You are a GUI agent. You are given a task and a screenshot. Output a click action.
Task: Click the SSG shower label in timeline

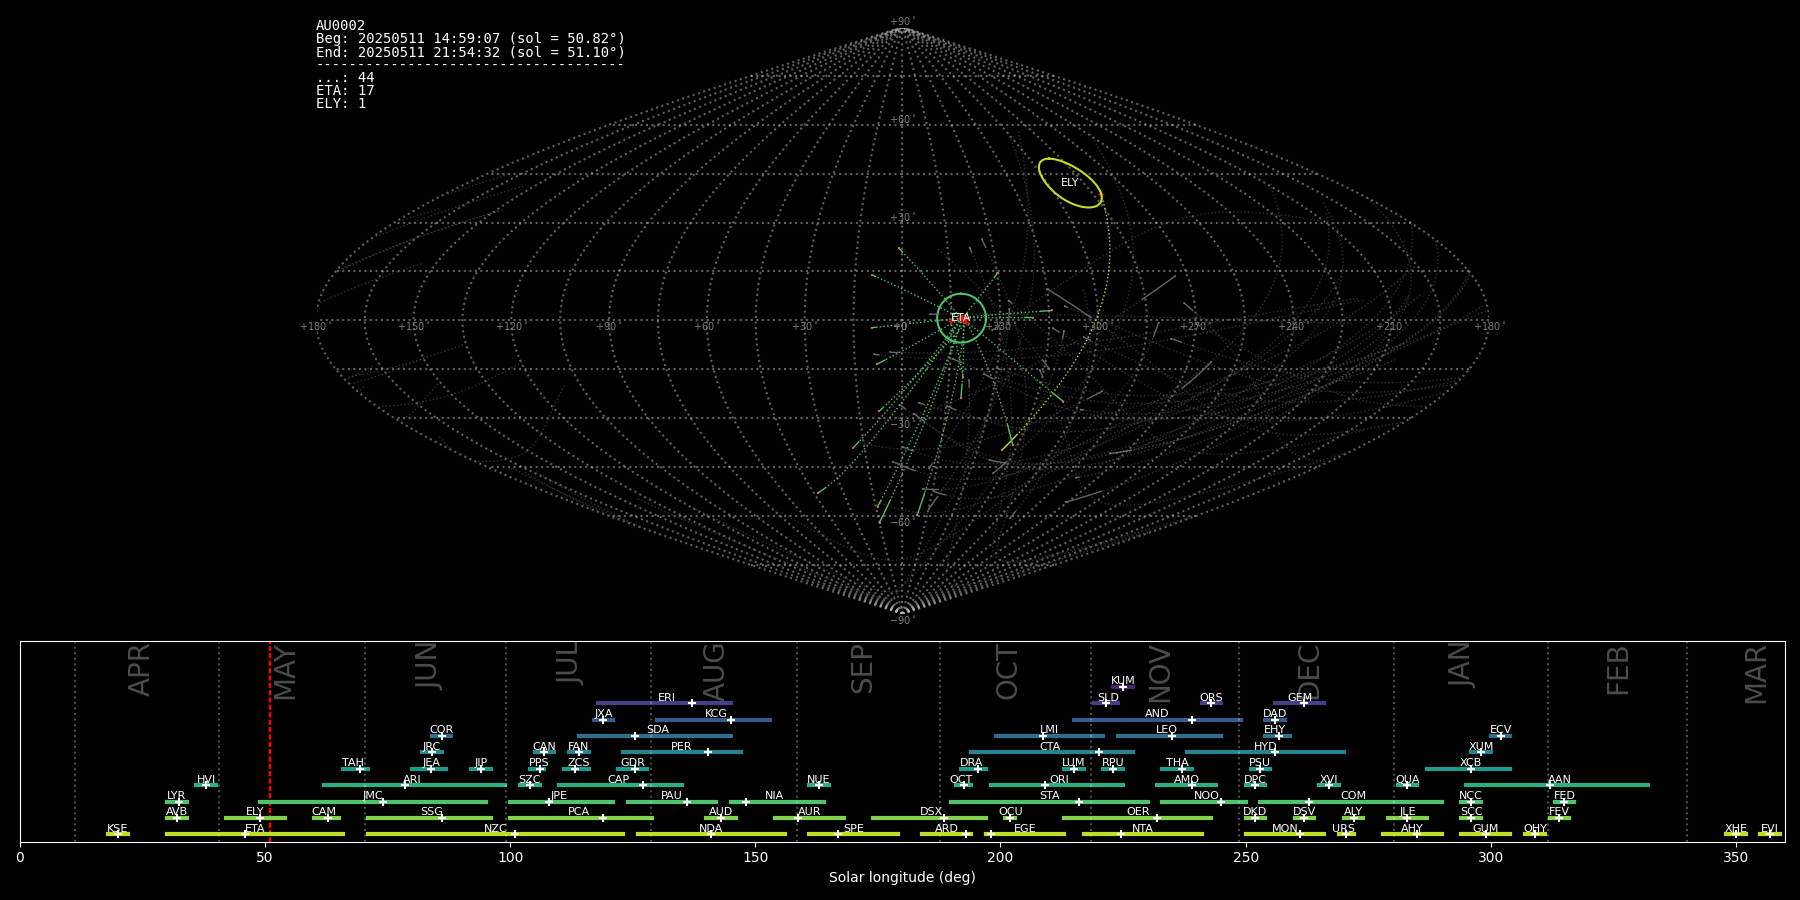tap(432, 812)
